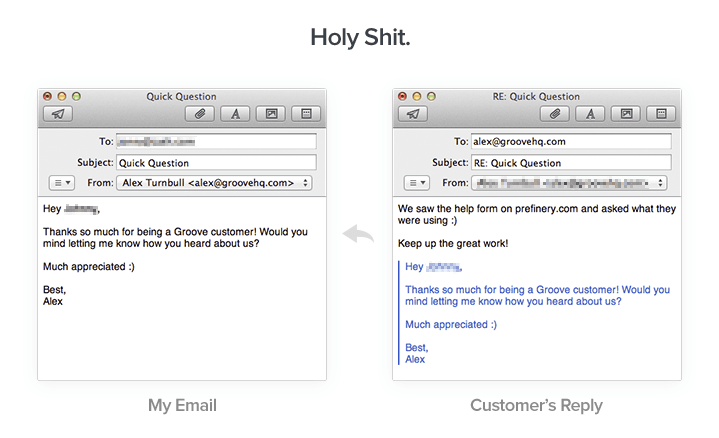Open the Photo Browser in the RE: Quick Question window
719x438 pixels.
[x=626, y=114]
